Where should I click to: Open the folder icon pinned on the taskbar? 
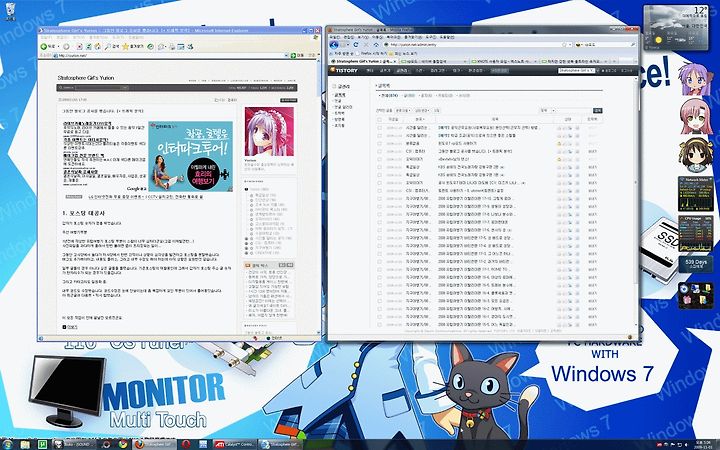pyautogui.click(x=25, y=444)
